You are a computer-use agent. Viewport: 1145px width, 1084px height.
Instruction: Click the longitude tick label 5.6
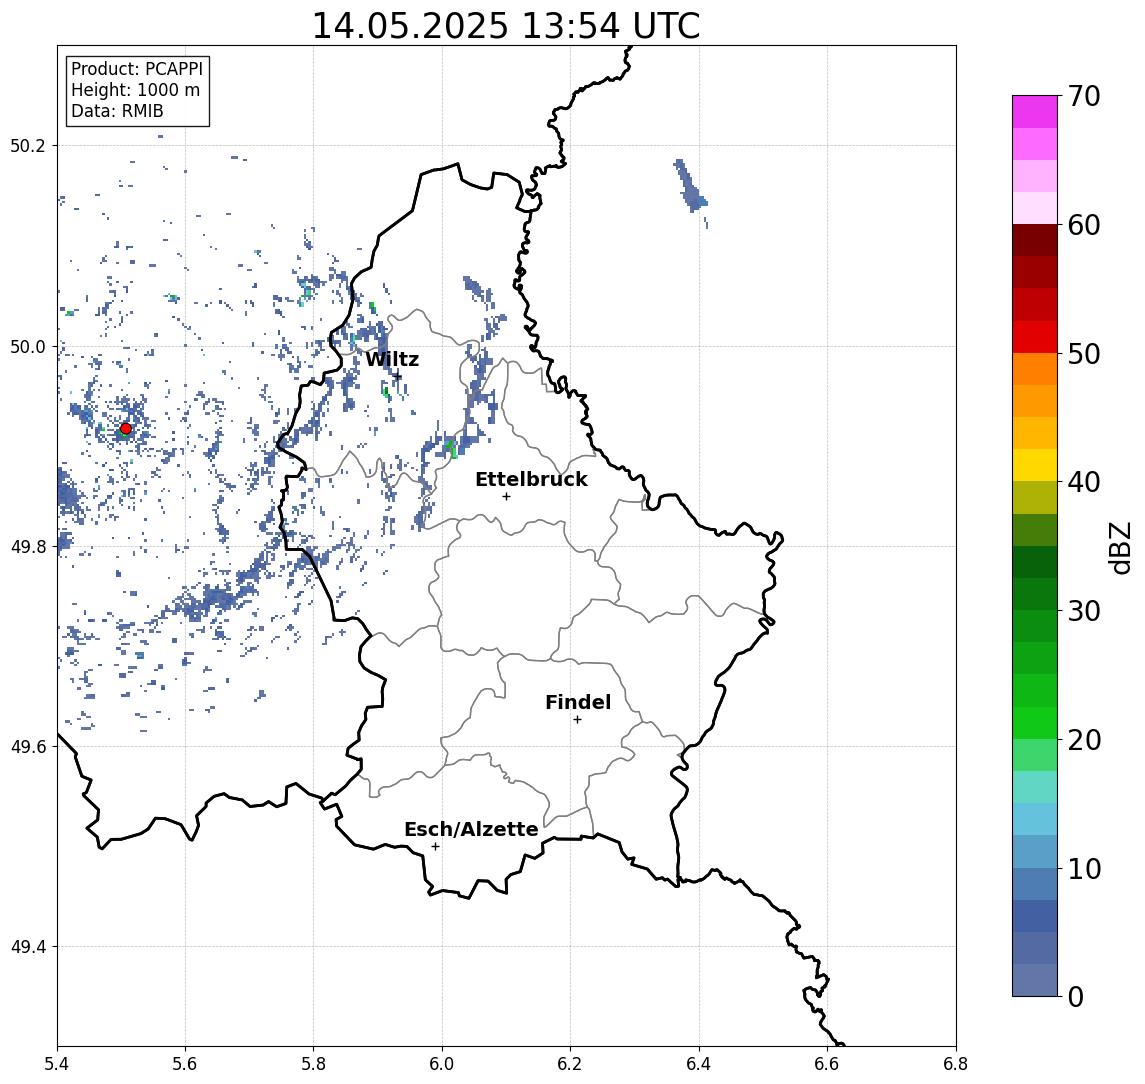click(x=185, y=1064)
